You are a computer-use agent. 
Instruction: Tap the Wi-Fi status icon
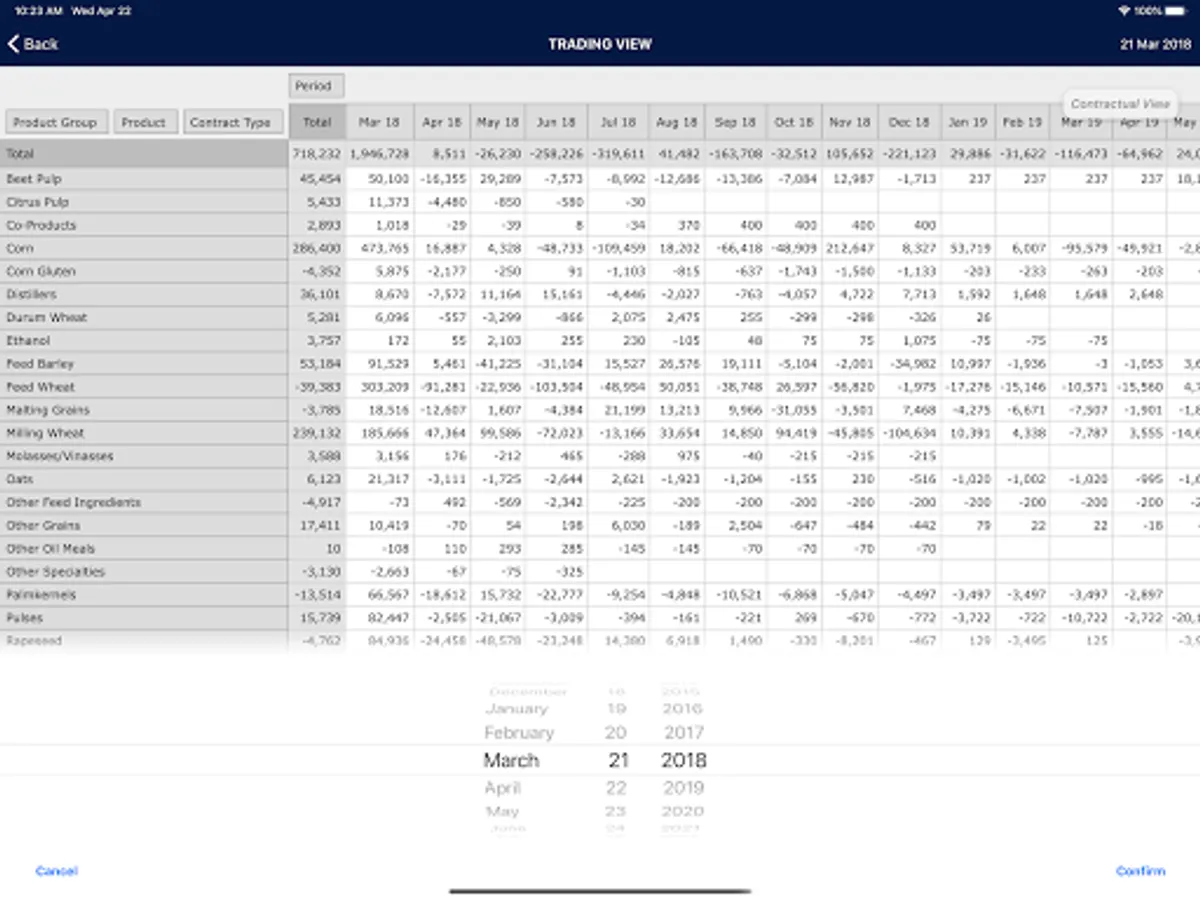(x=1125, y=10)
